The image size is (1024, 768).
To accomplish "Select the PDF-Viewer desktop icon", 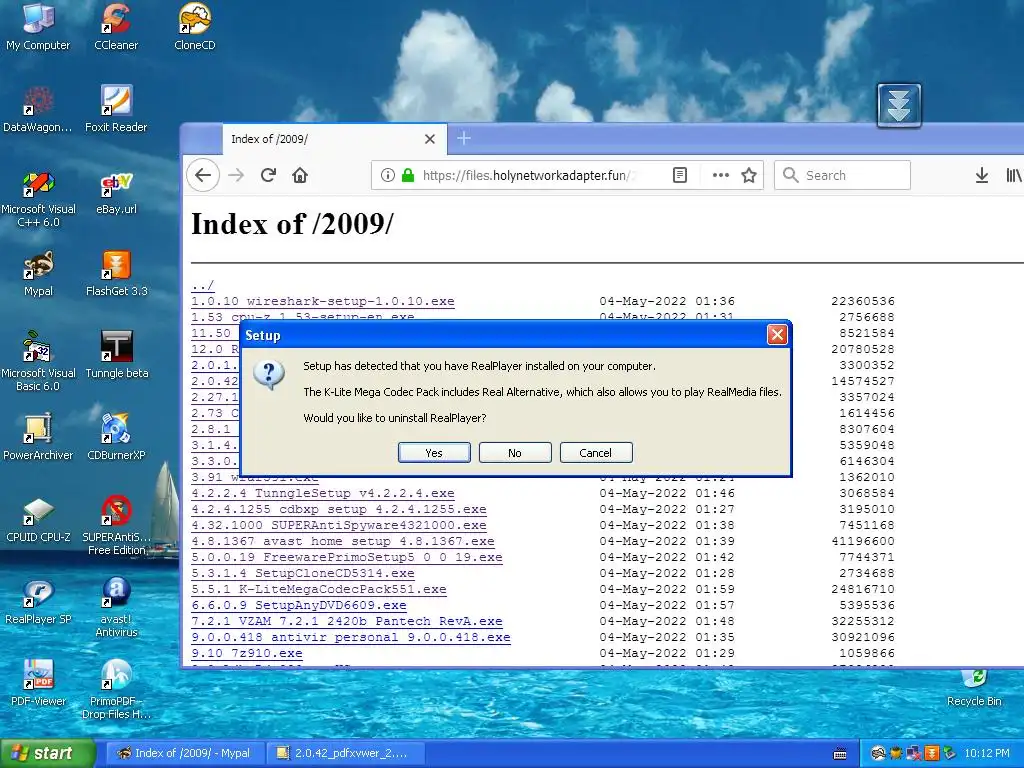I will click(x=38, y=684).
